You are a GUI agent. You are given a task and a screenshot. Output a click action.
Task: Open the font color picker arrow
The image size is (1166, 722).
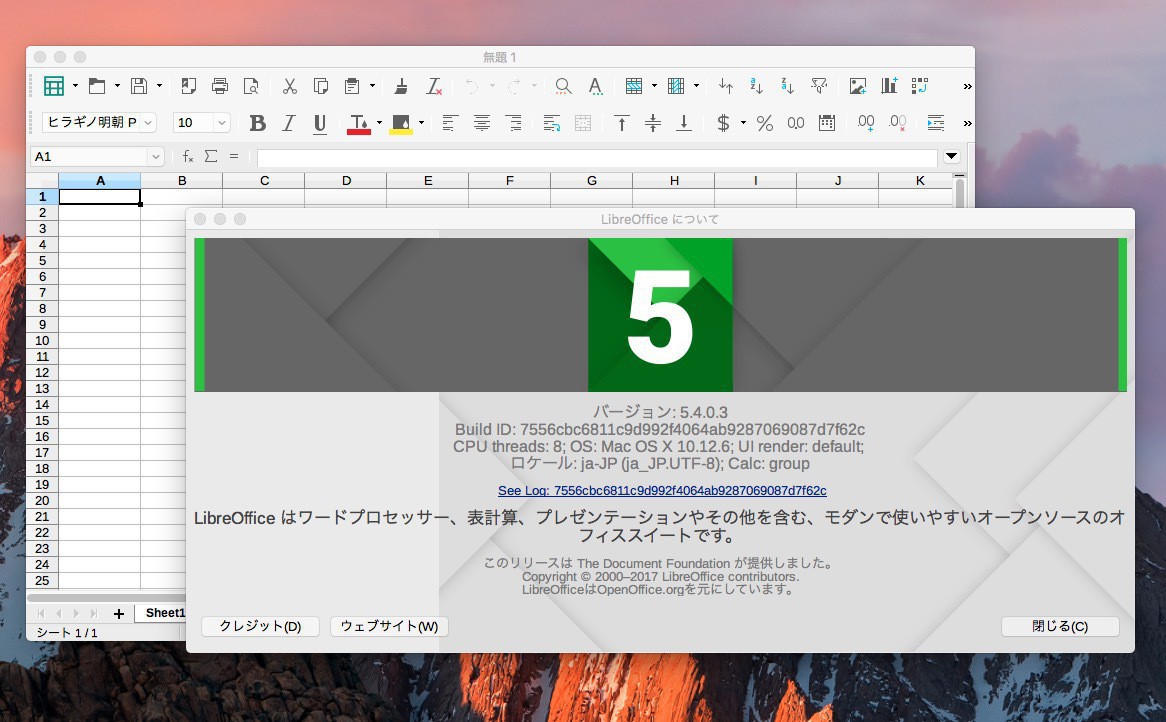379,123
